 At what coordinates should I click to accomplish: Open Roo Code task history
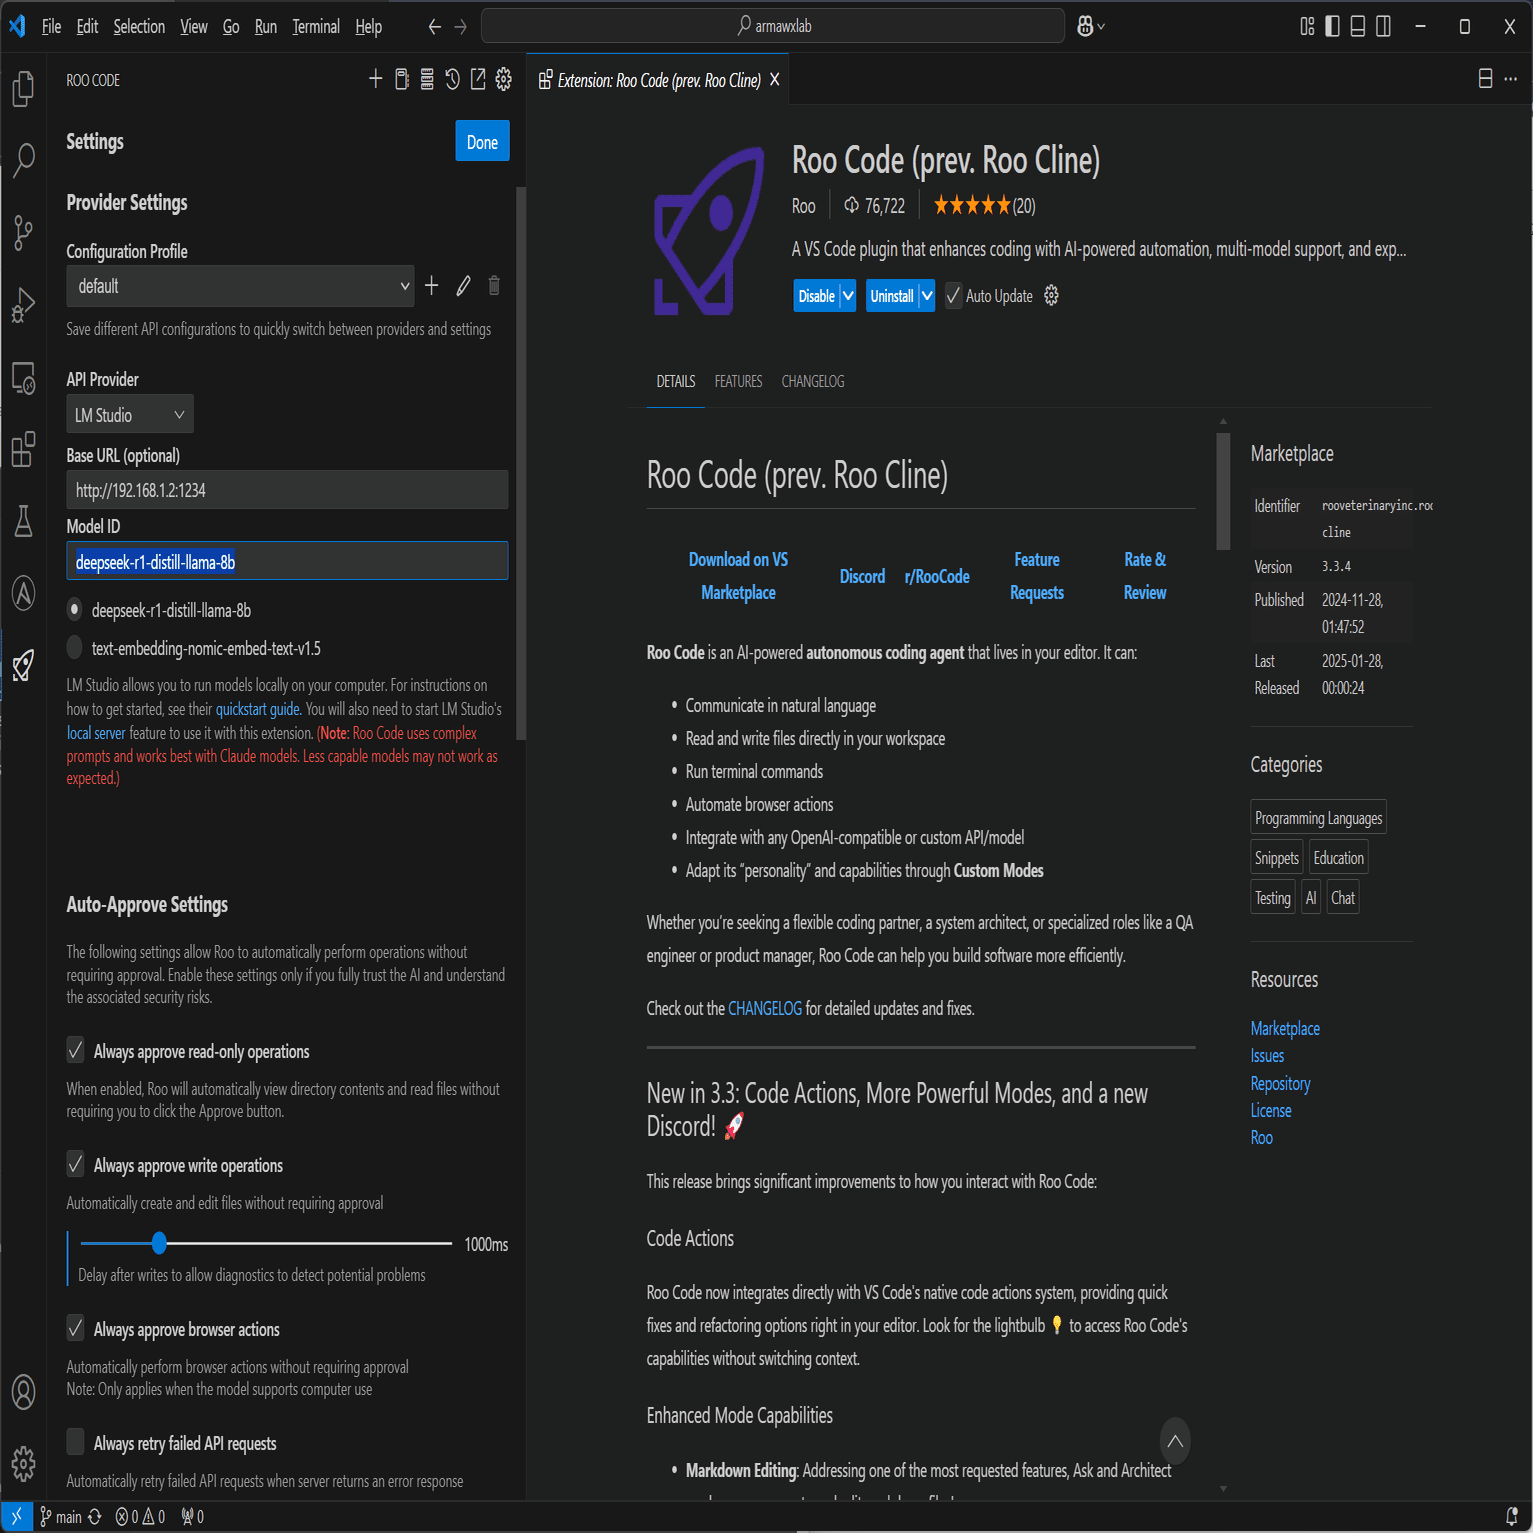click(x=453, y=79)
